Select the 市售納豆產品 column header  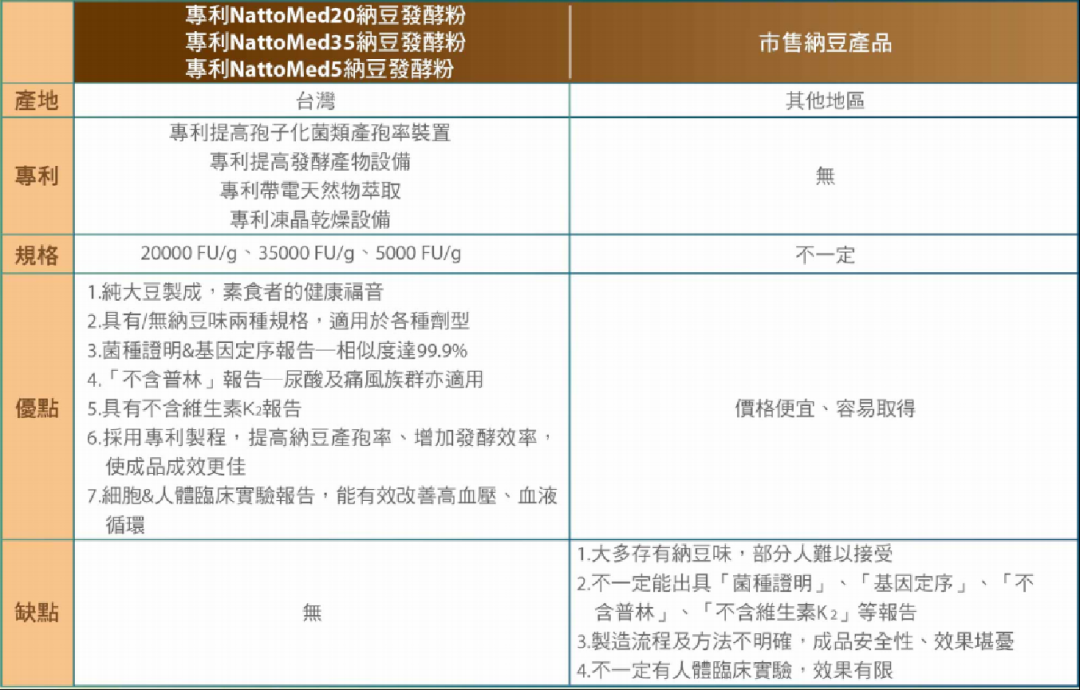(x=825, y=43)
